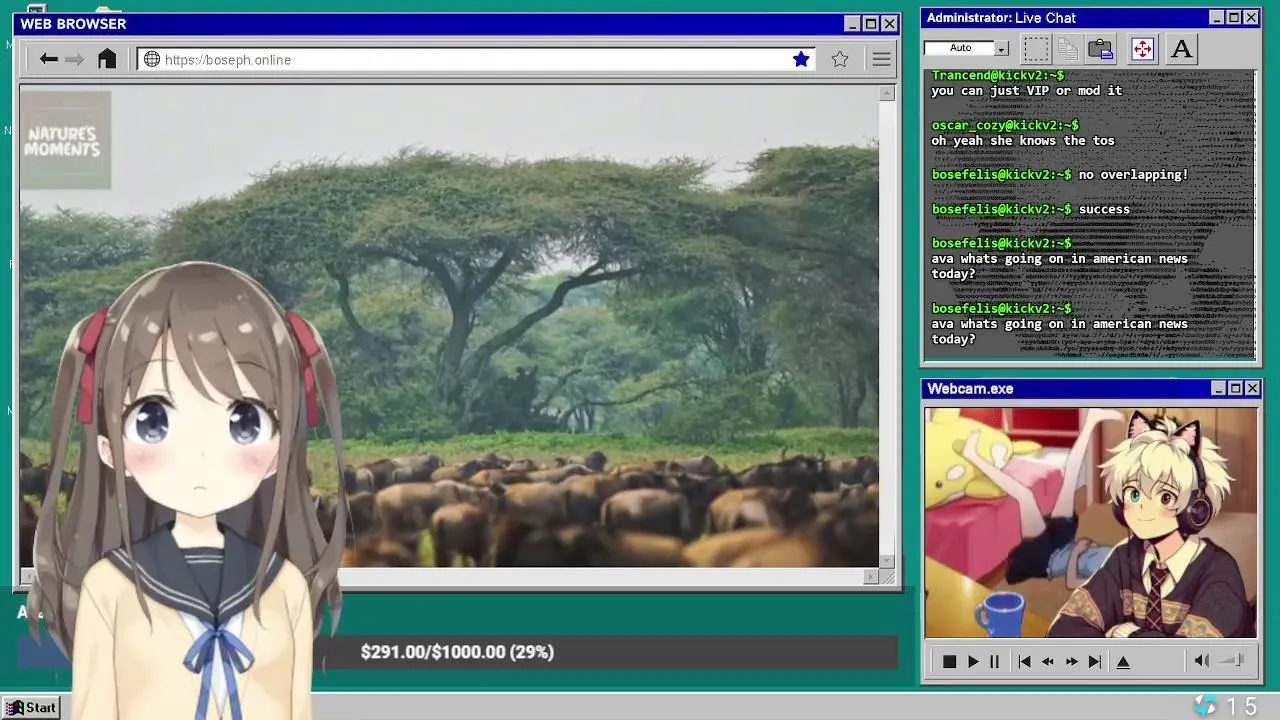Image resolution: width=1280 pixels, height=720 pixels.
Task: Minimize the Web Browser window
Action: (852, 24)
